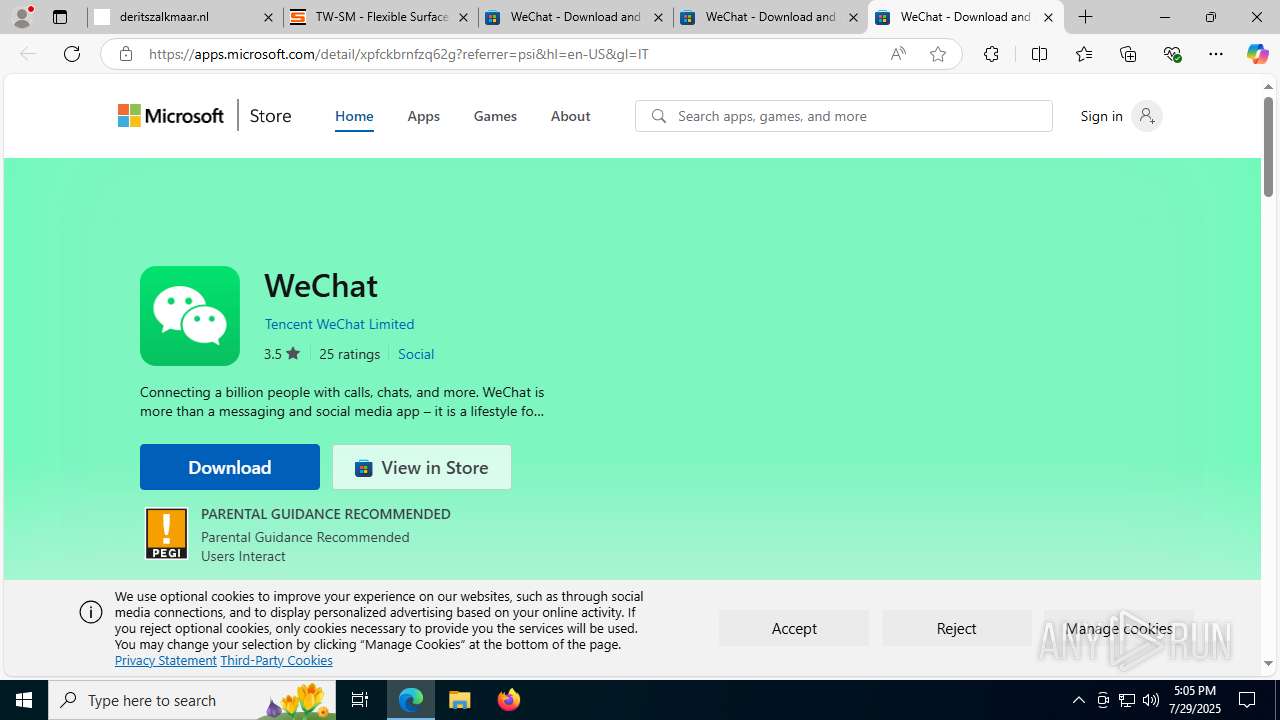Activate Read aloud icon in address bar

pyautogui.click(x=898, y=54)
